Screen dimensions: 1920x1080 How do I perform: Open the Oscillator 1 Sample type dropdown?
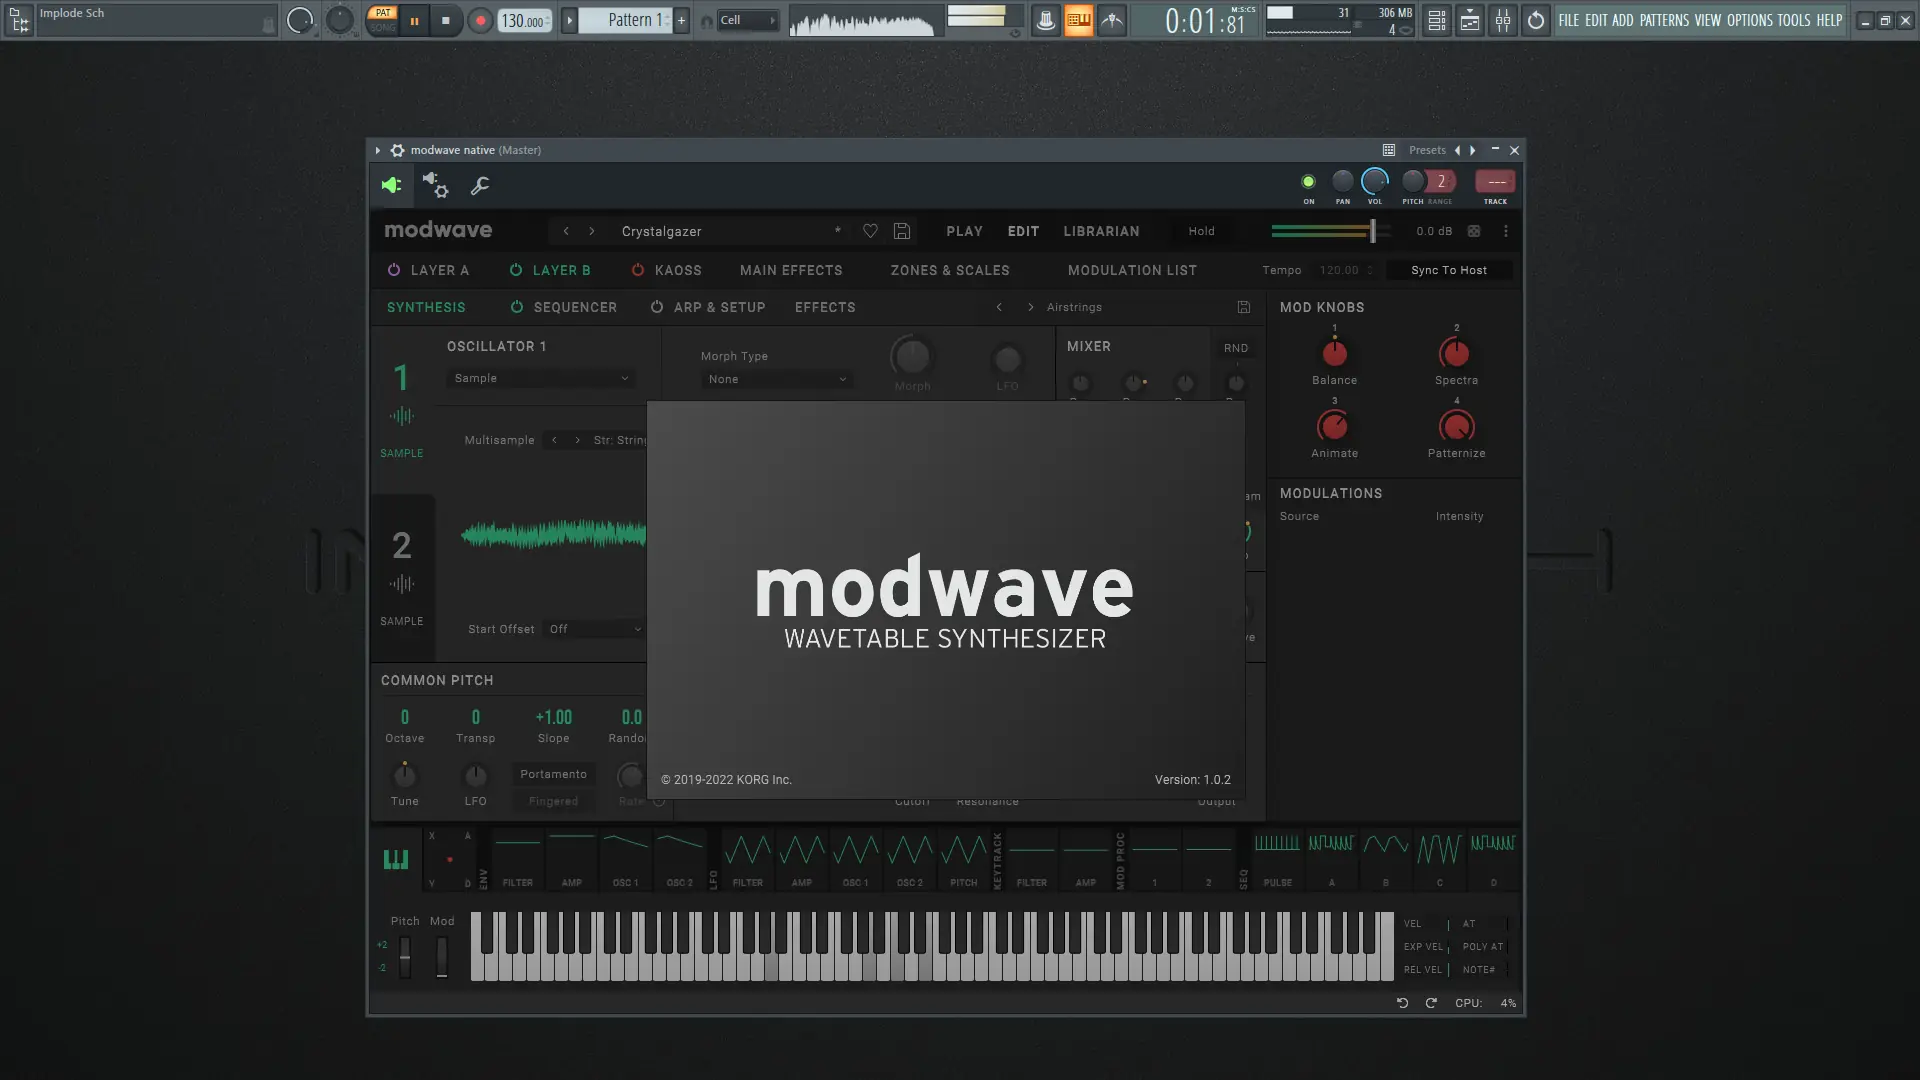pyautogui.click(x=540, y=378)
